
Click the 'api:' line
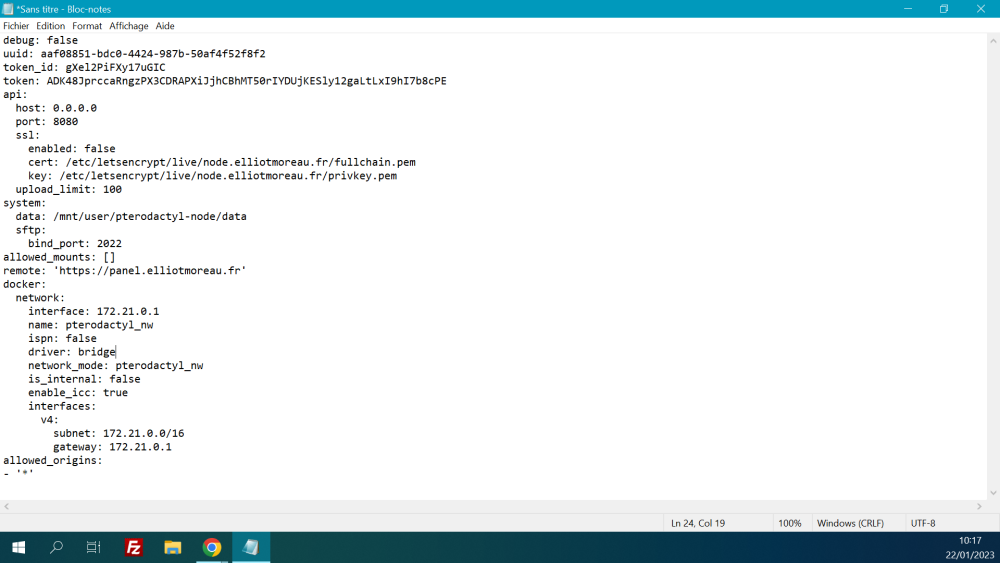click(15, 94)
